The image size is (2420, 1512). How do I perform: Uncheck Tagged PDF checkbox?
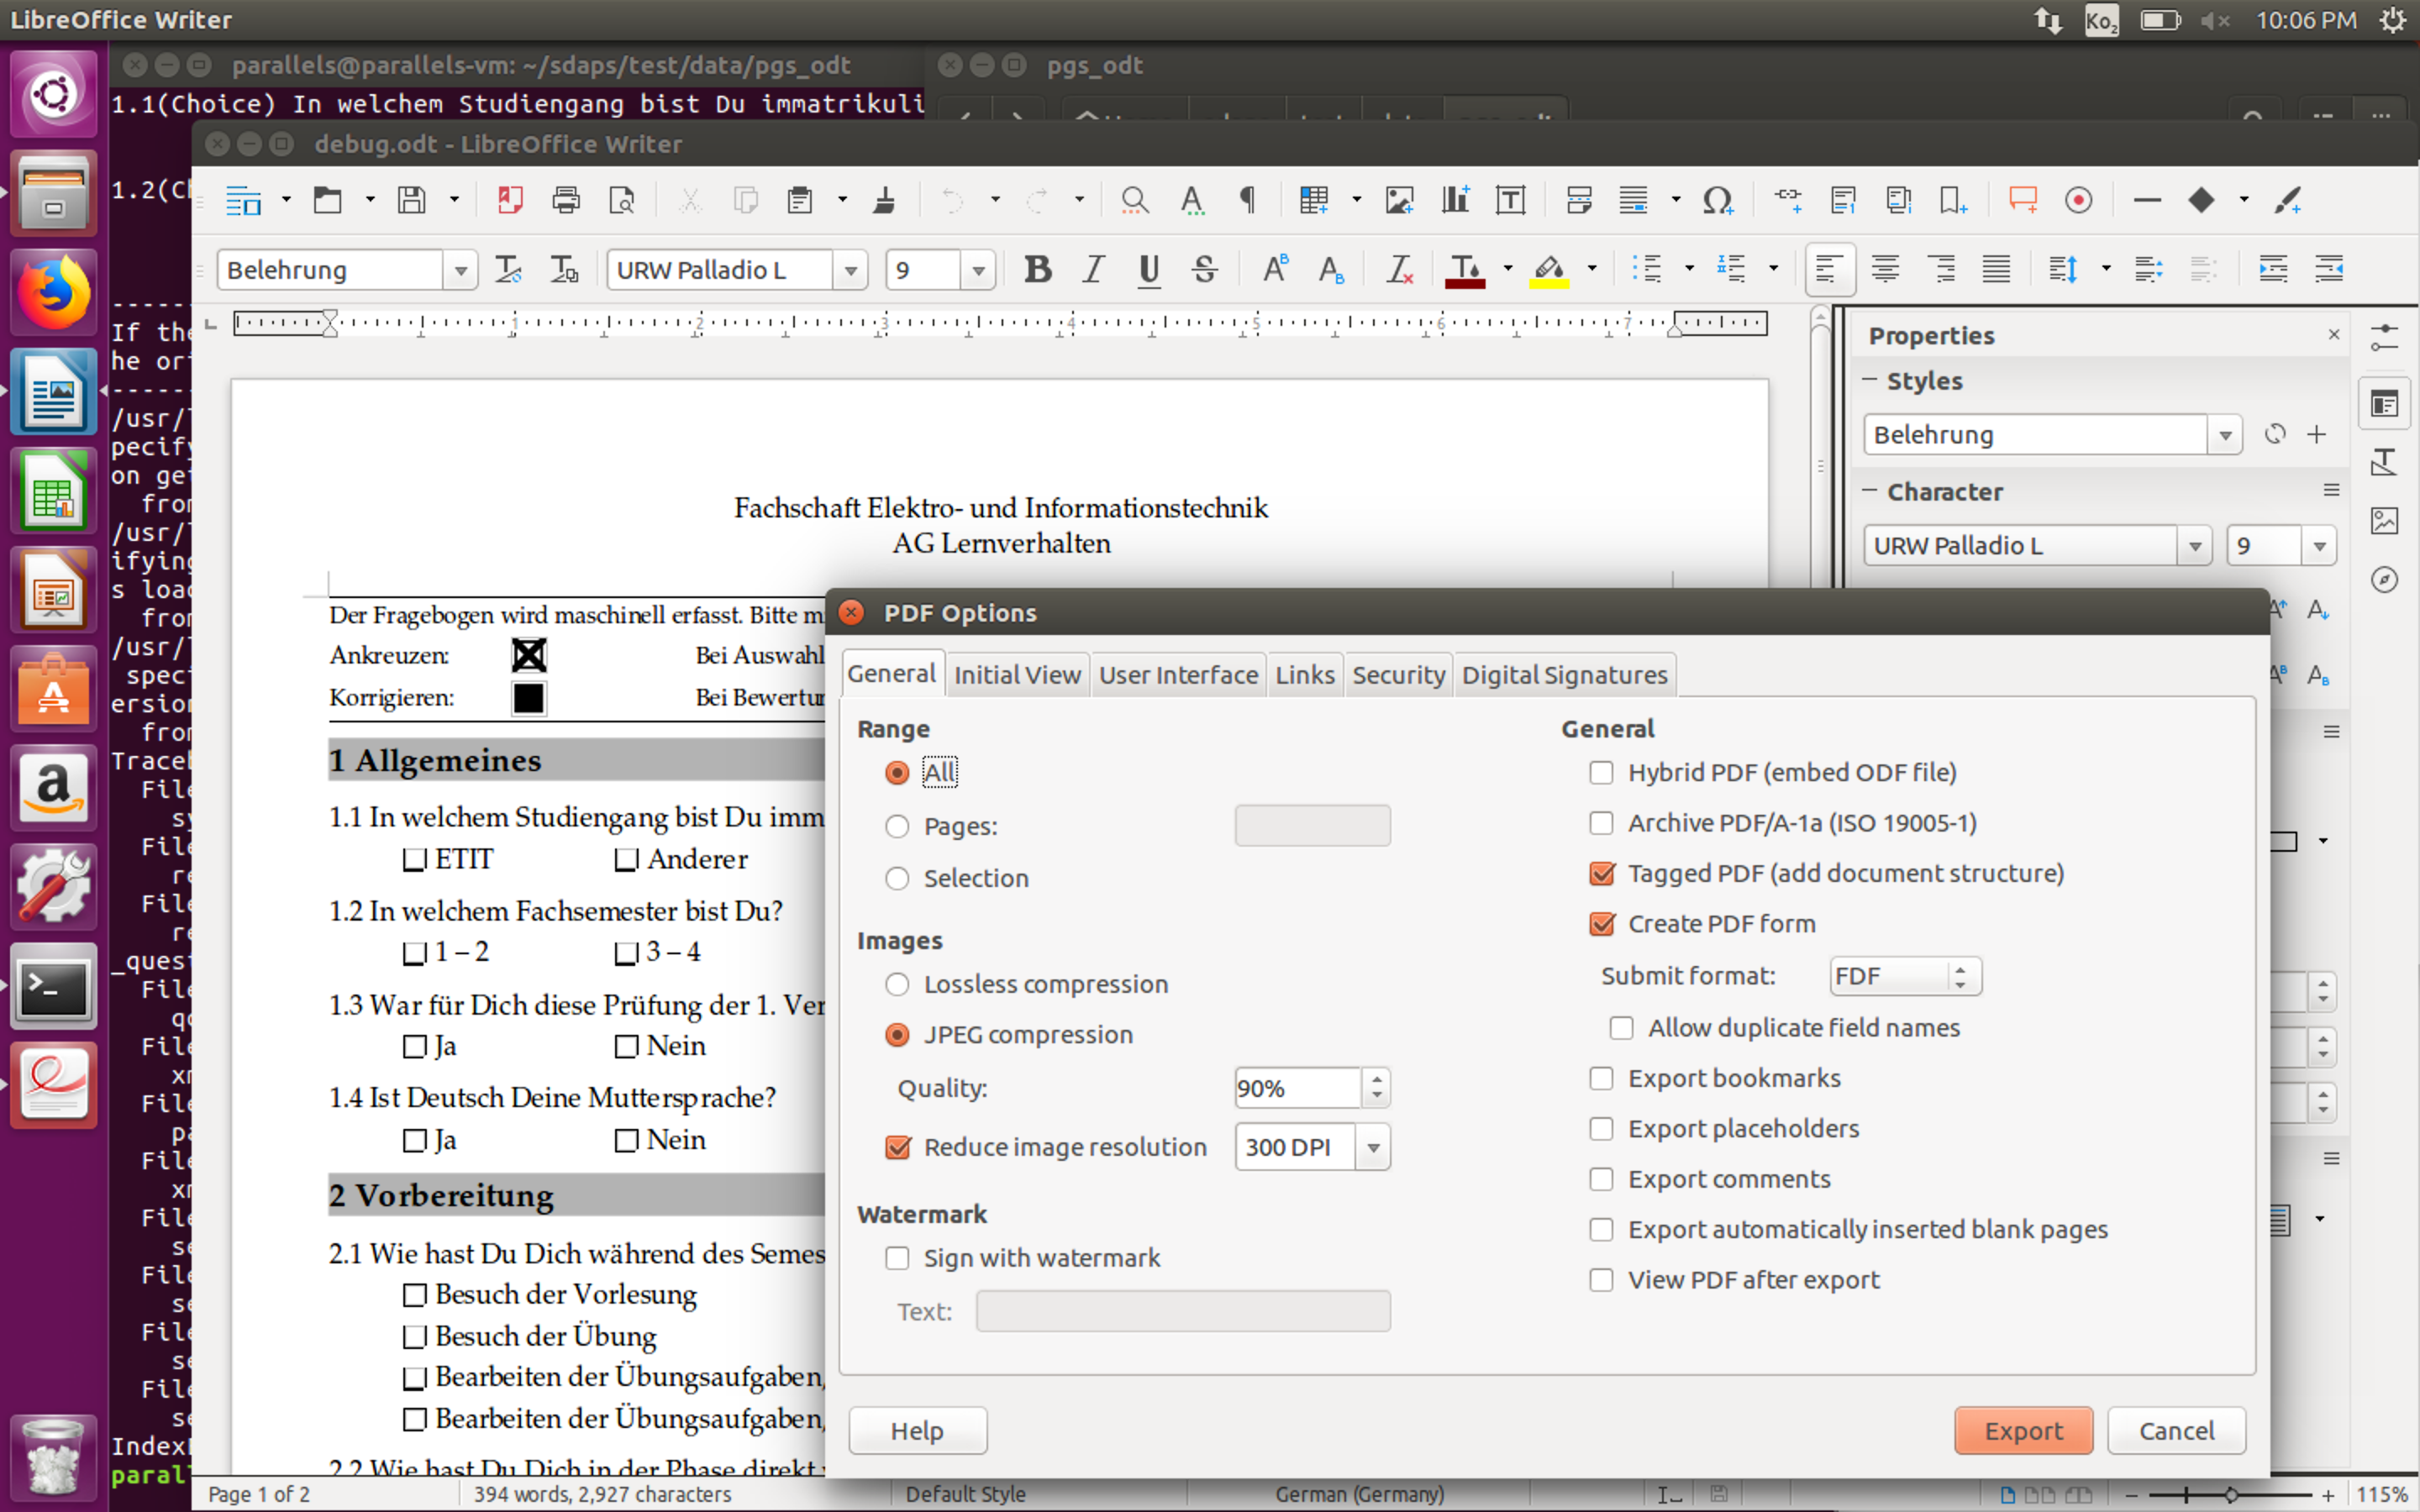click(1601, 873)
